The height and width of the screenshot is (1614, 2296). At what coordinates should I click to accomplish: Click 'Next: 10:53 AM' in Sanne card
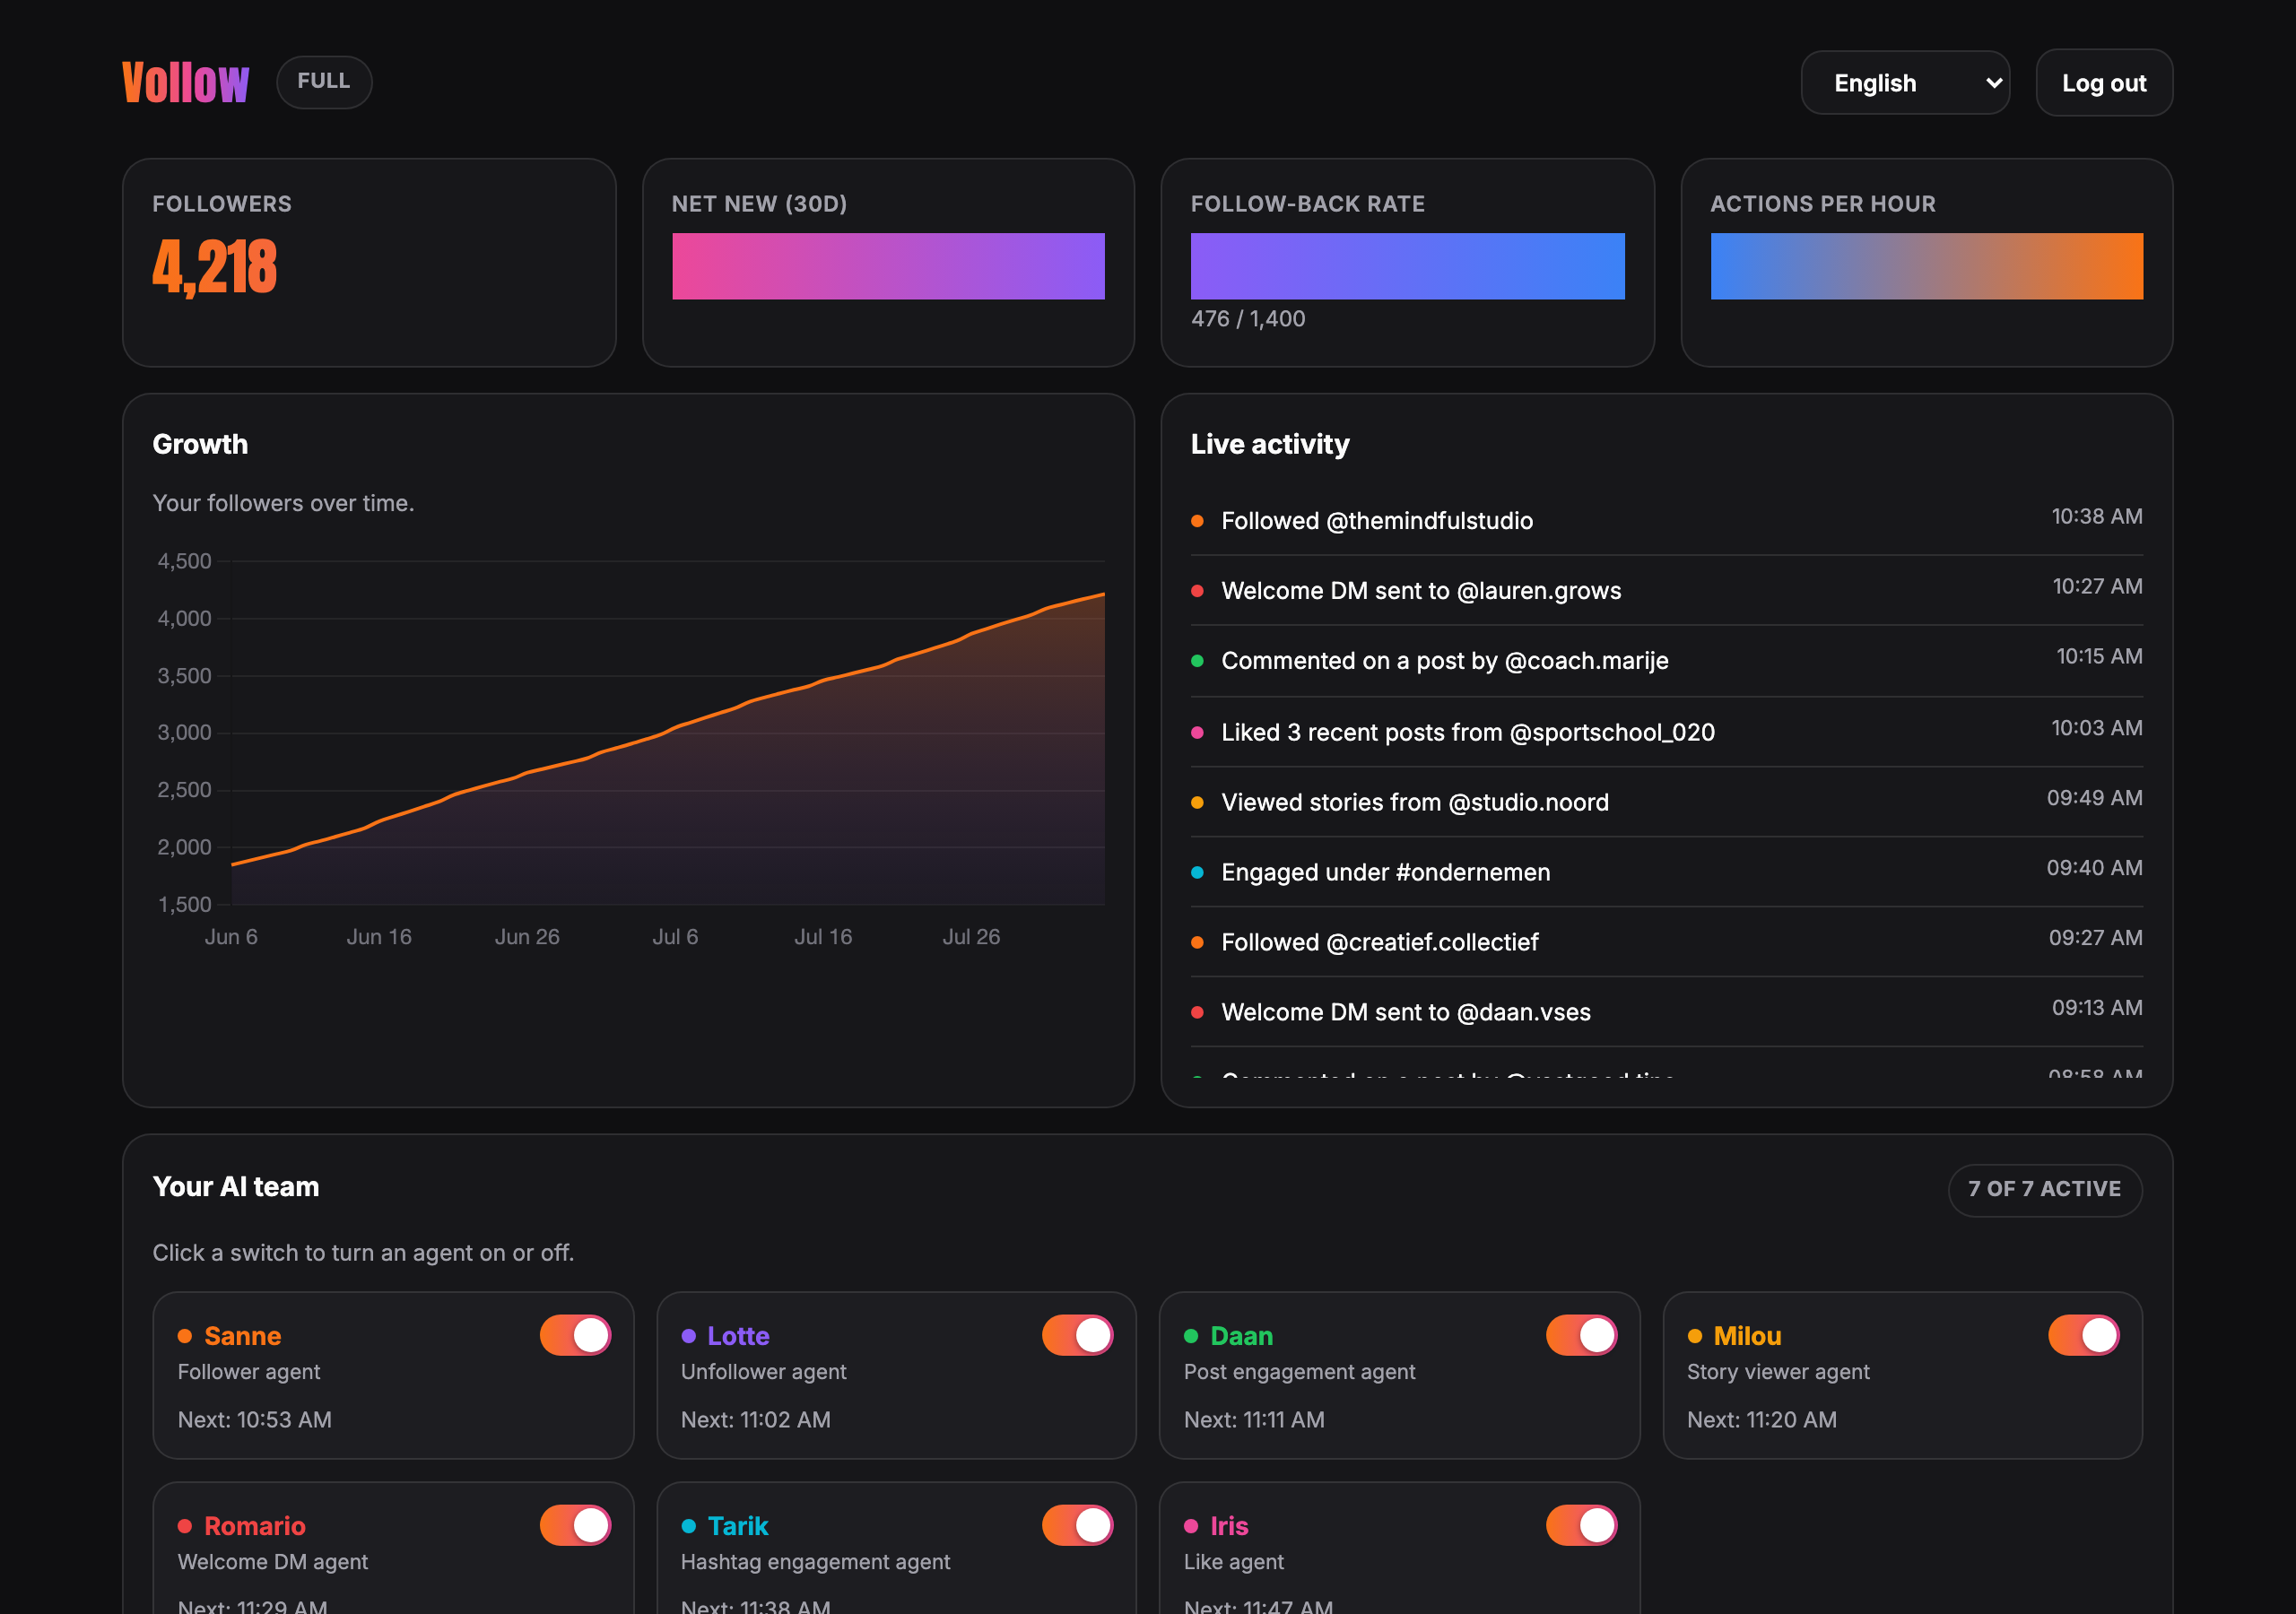[255, 1420]
